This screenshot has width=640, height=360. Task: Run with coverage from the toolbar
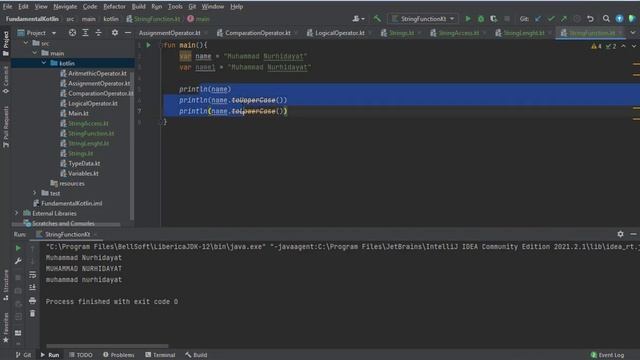(493, 19)
